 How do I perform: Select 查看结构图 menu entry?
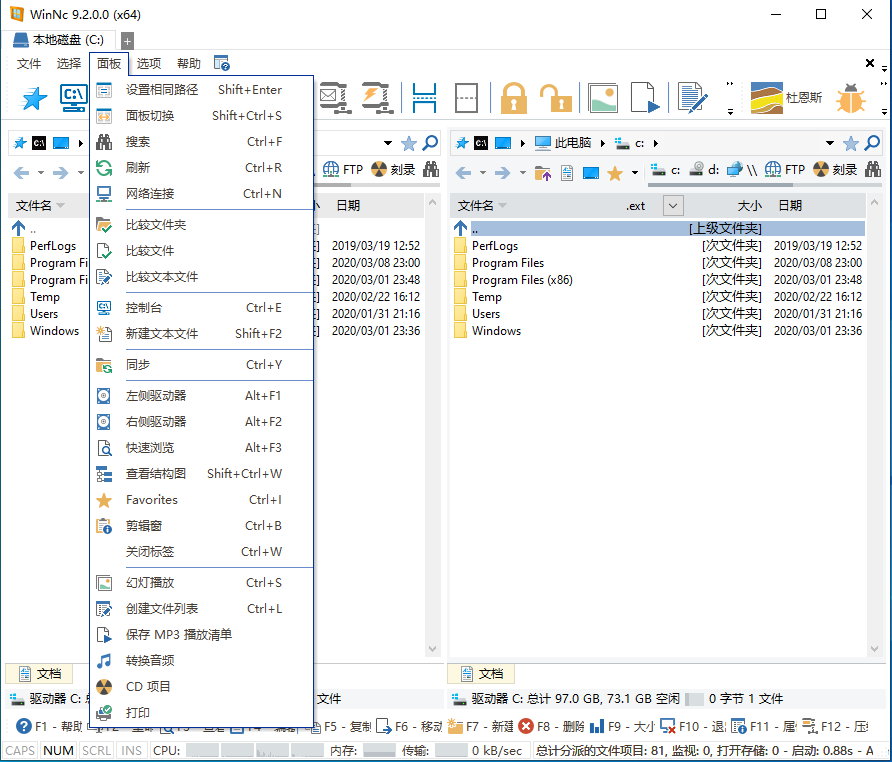coord(201,473)
